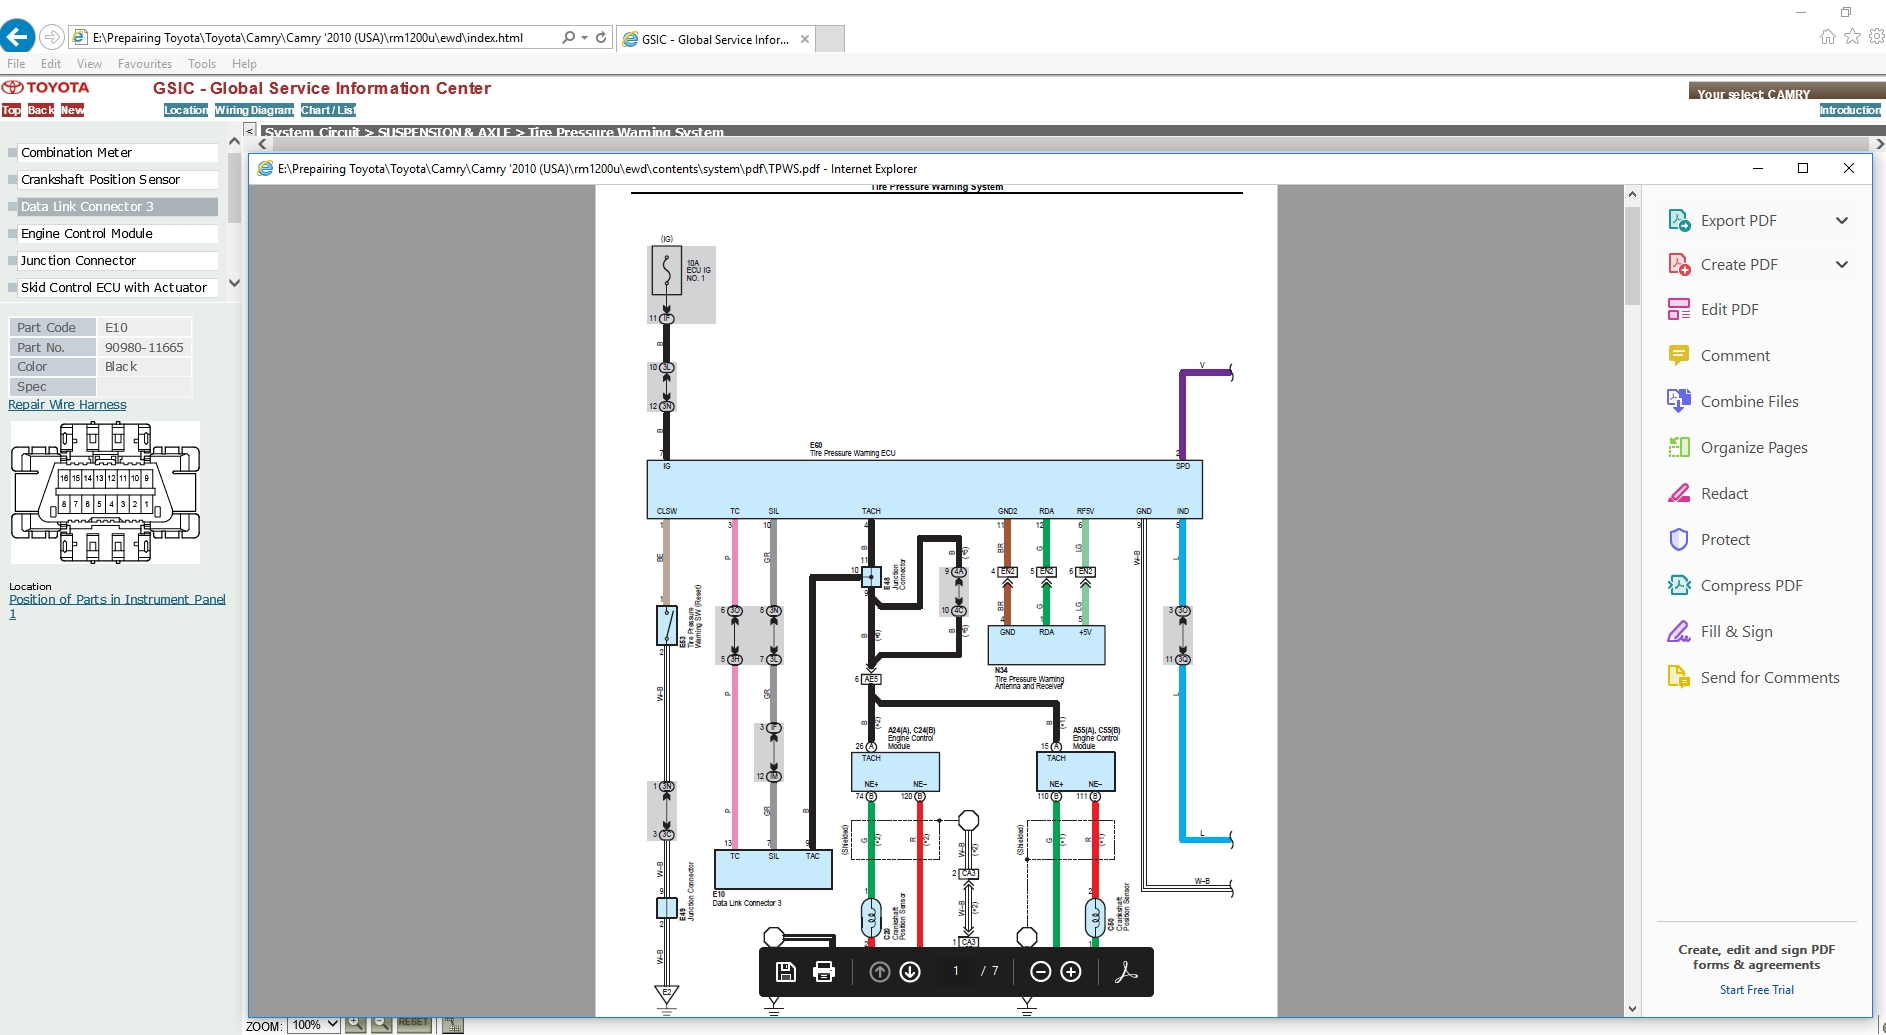Open the Help menu
Viewport: 1886px width, 1035px height.
point(244,63)
